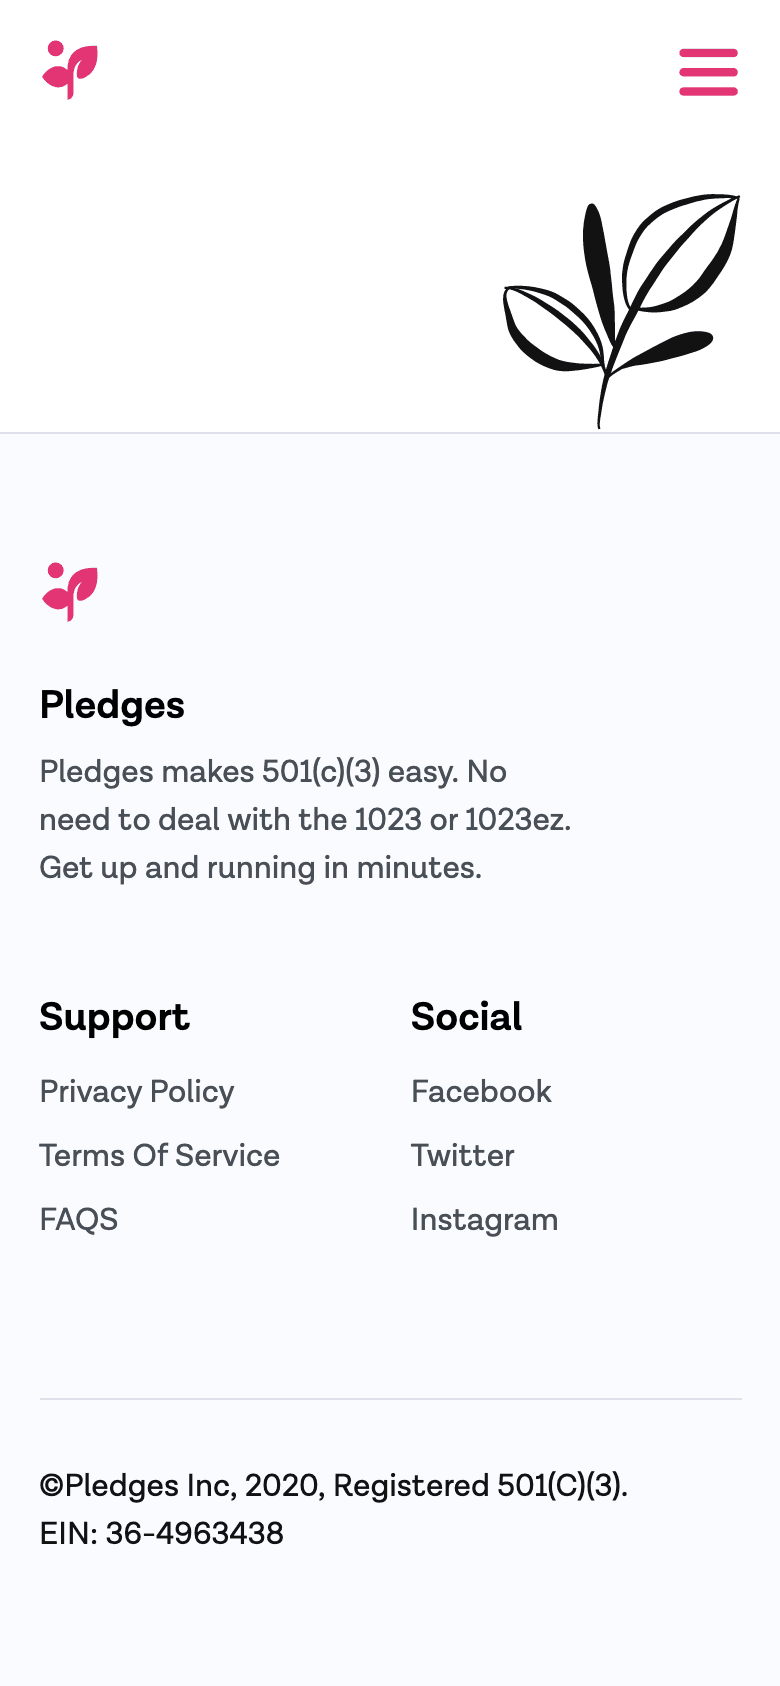Screen dimensions: 780x1686
Task: Visit the Facebook page
Action: [481, 1091]
